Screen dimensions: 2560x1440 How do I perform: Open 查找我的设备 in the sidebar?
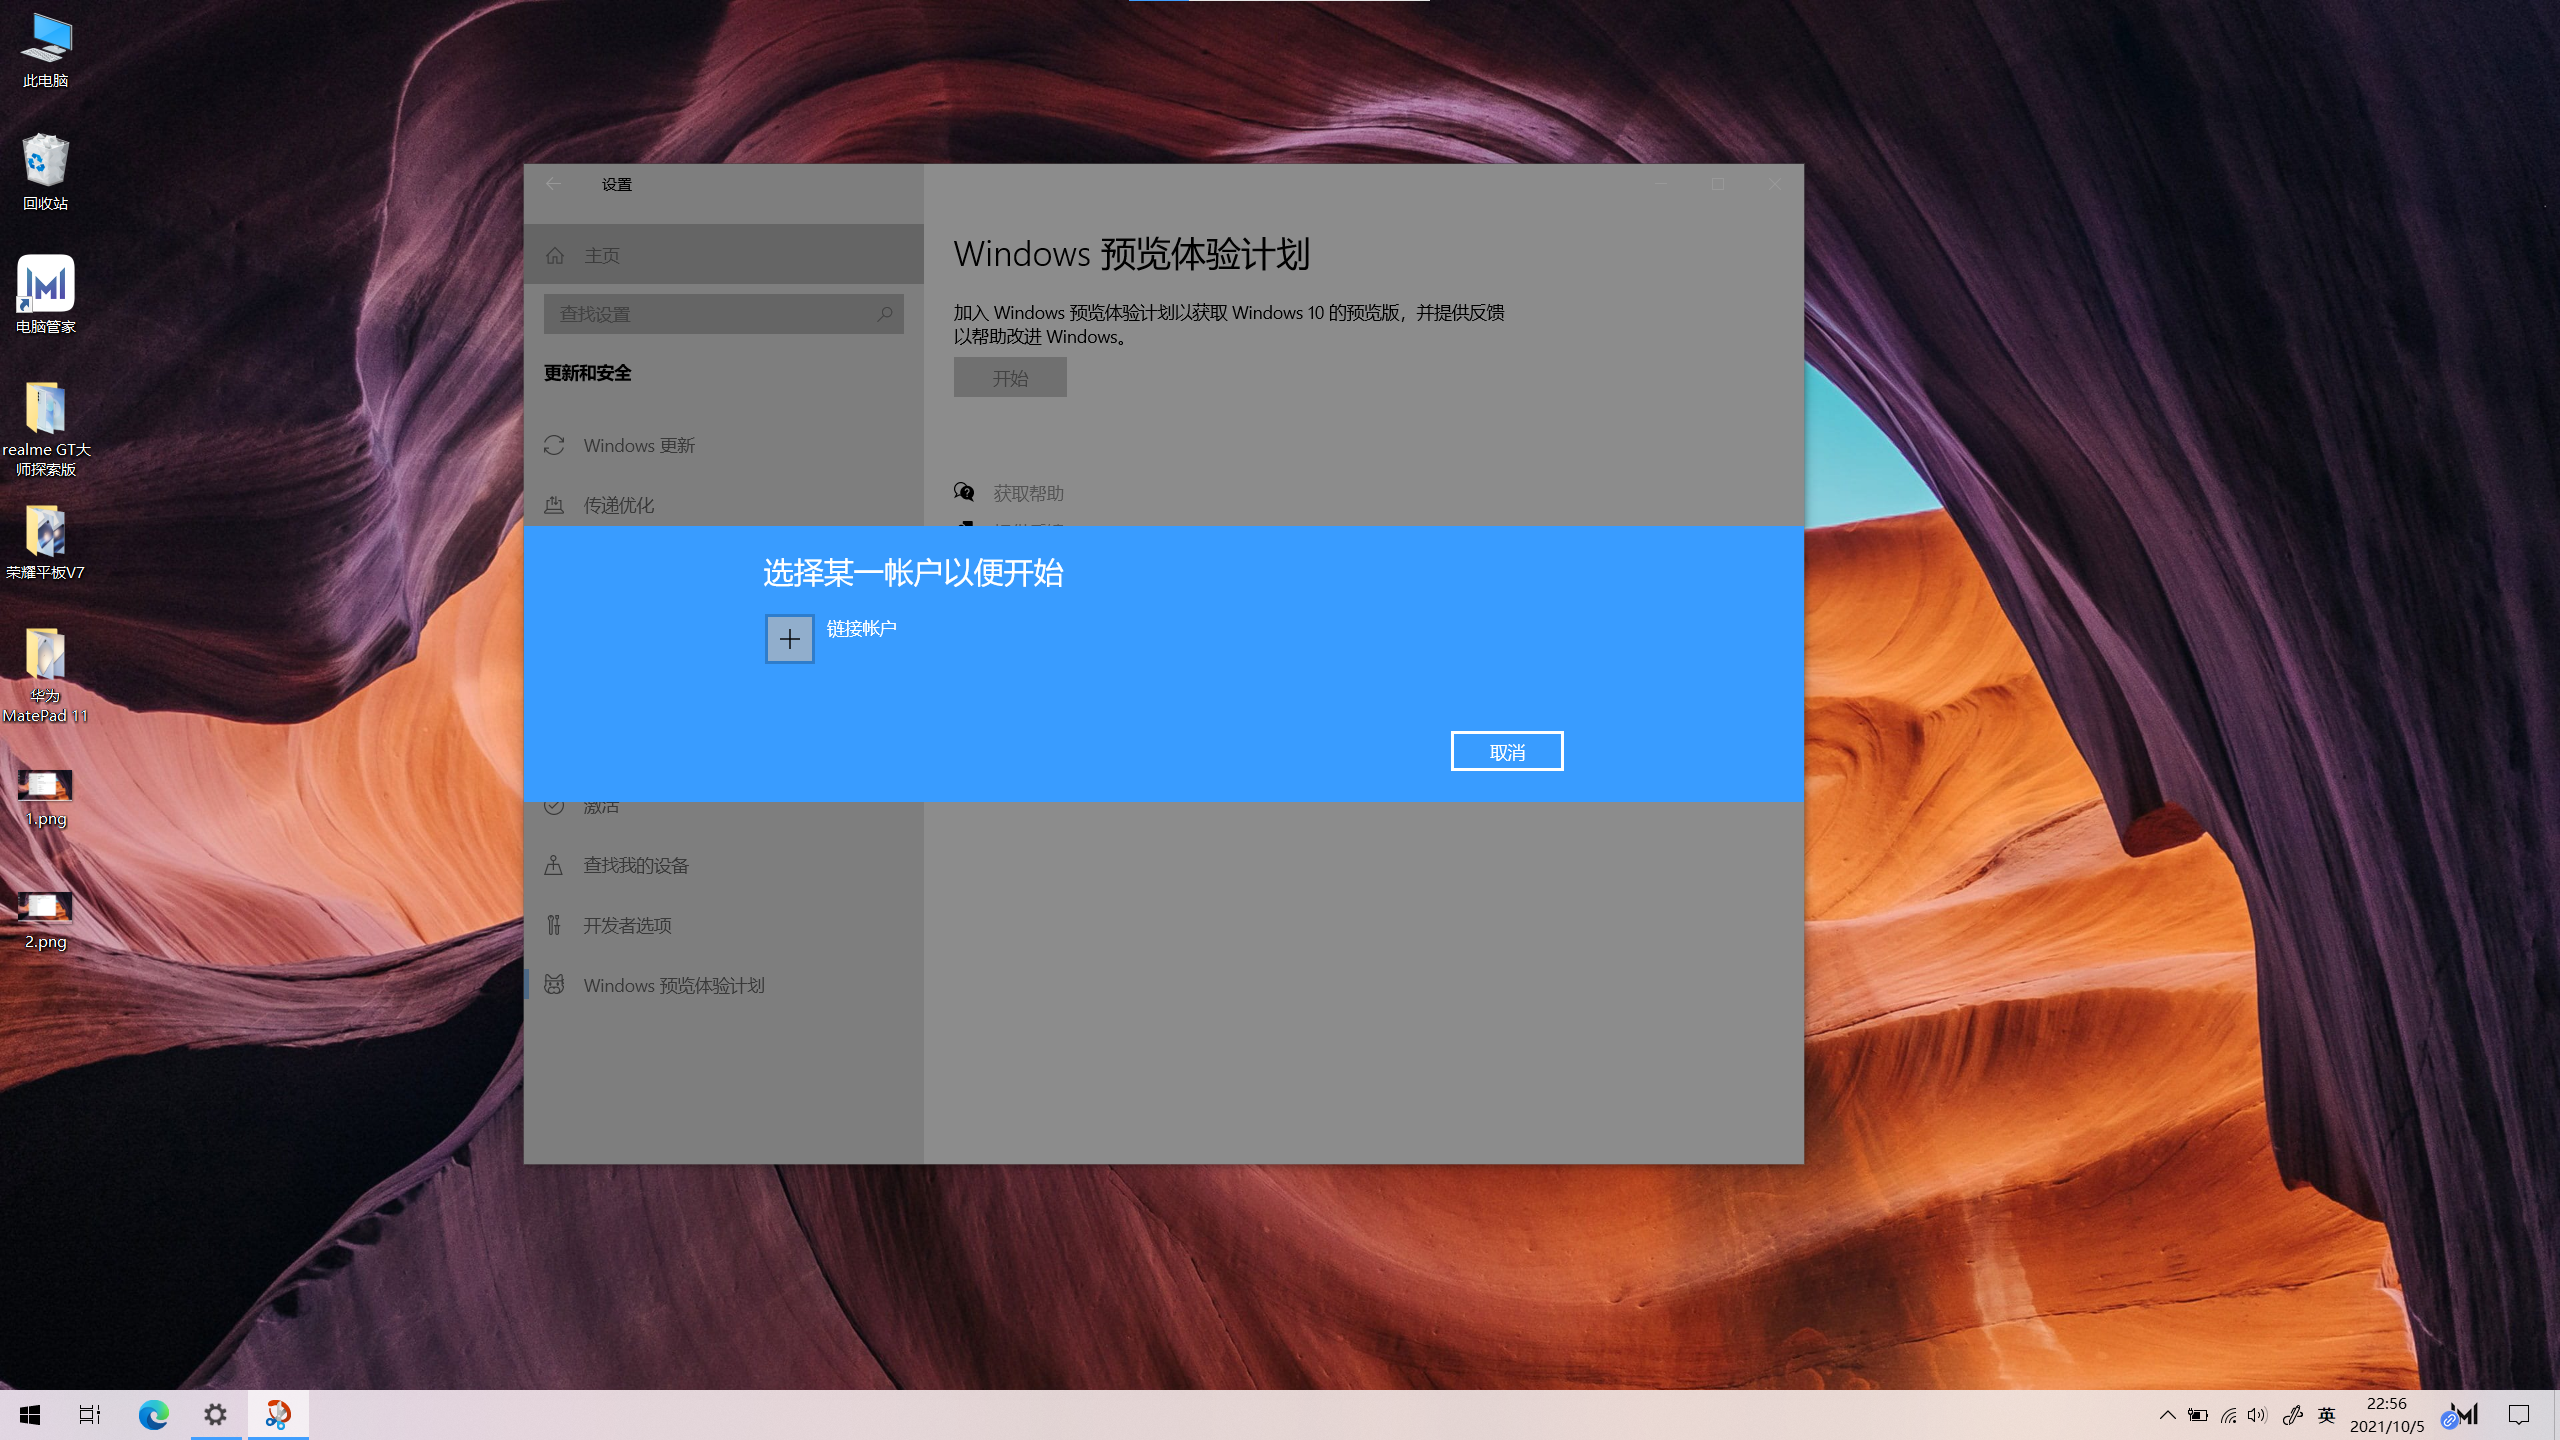point(724,865)
